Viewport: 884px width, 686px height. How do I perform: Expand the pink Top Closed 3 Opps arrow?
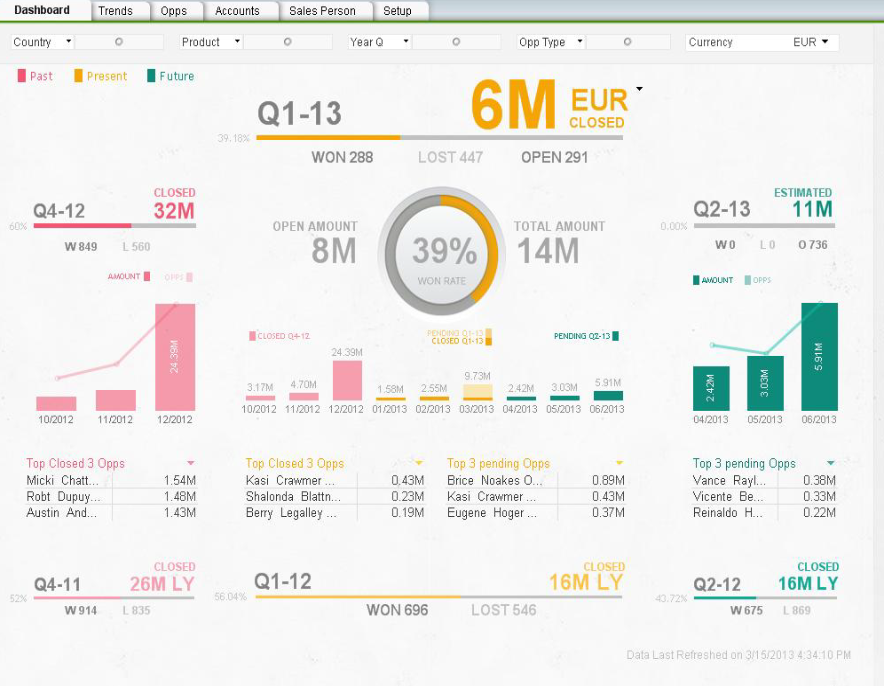click(191, 463)
